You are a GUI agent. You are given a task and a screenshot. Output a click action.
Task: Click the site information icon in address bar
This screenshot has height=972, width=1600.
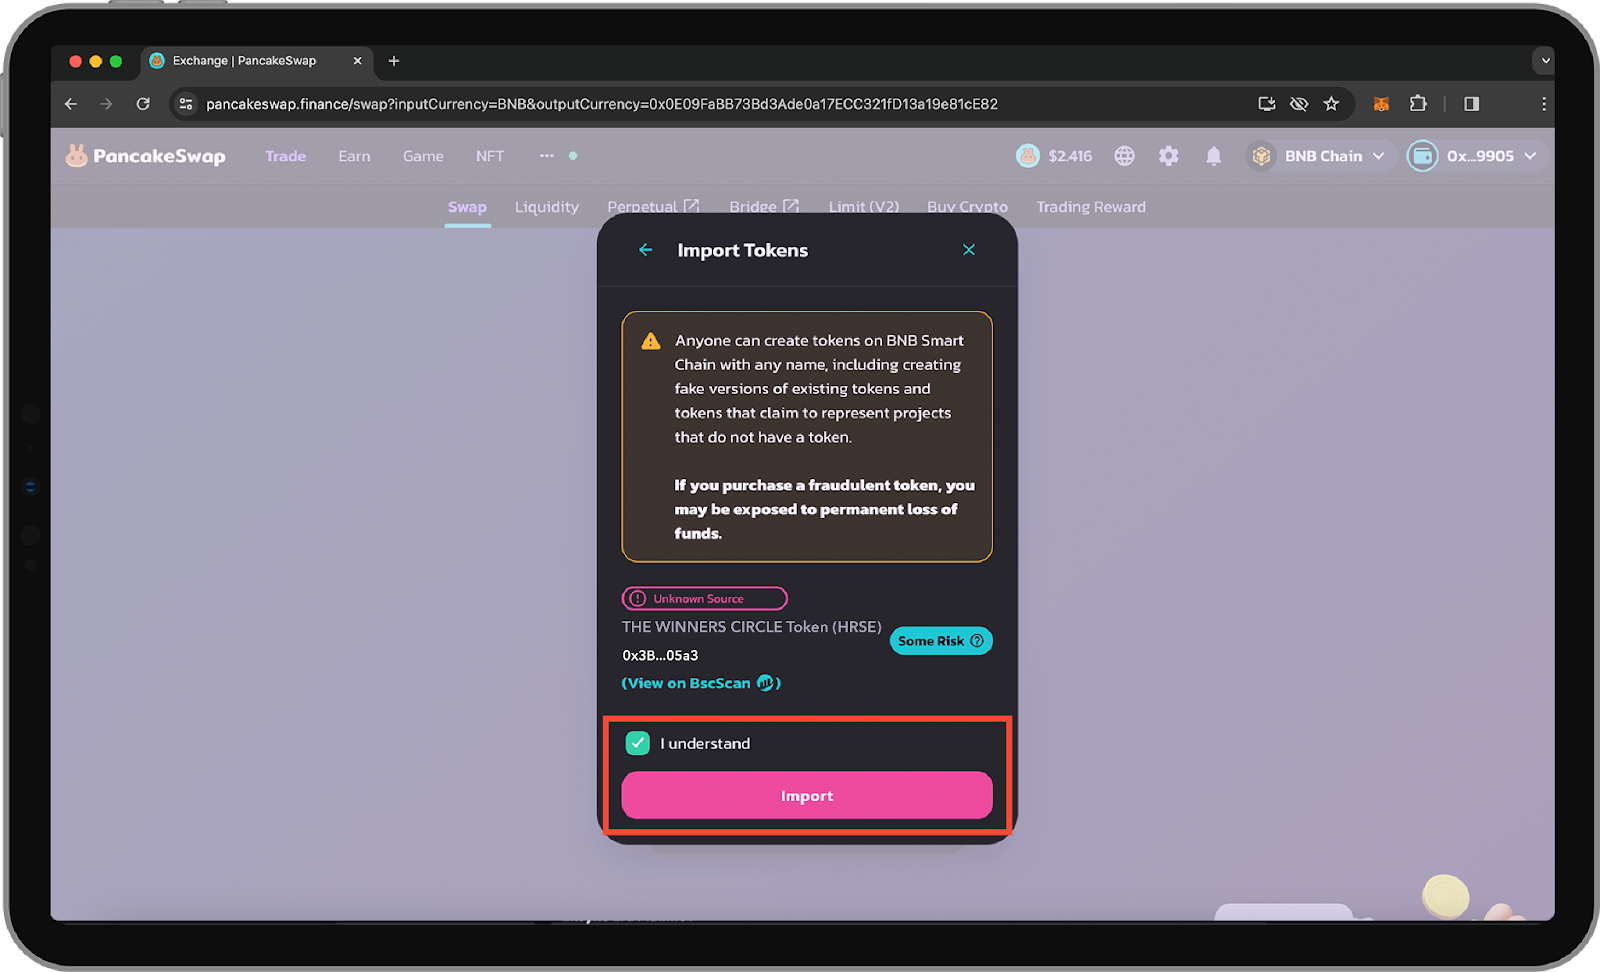[186, 104]
